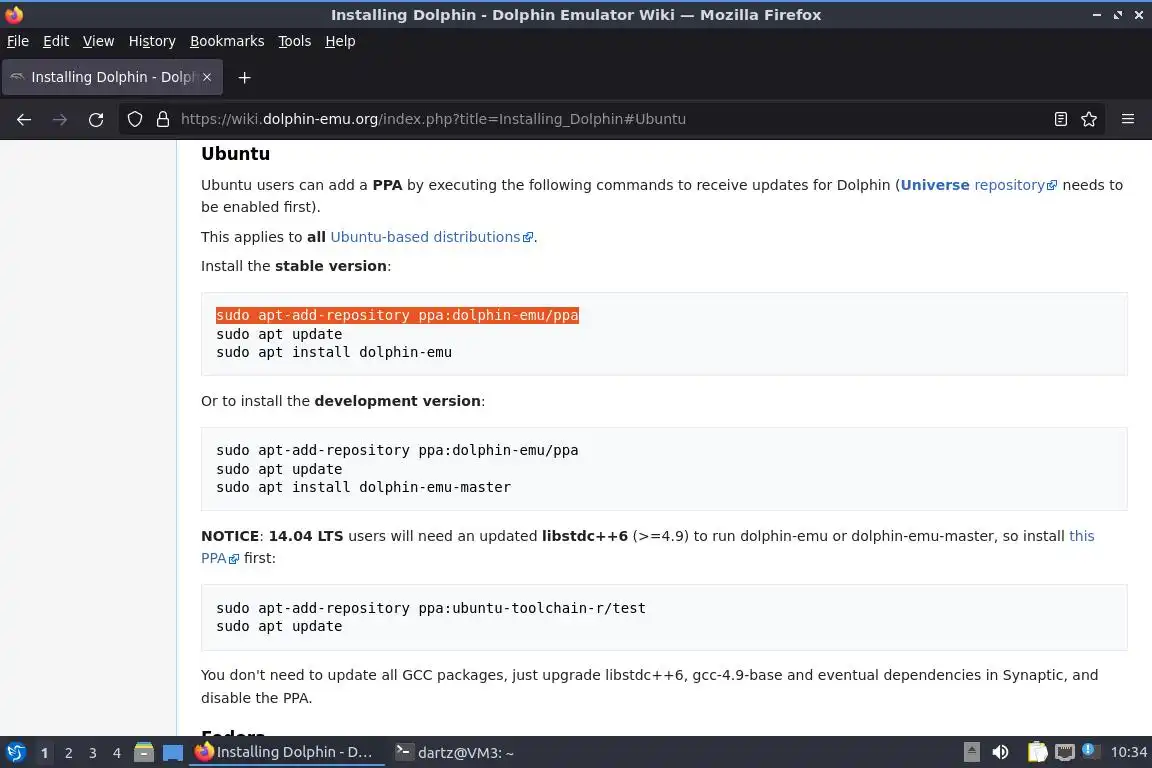
Task: Reload the page with the refresh icon
Action: (96, 119)
